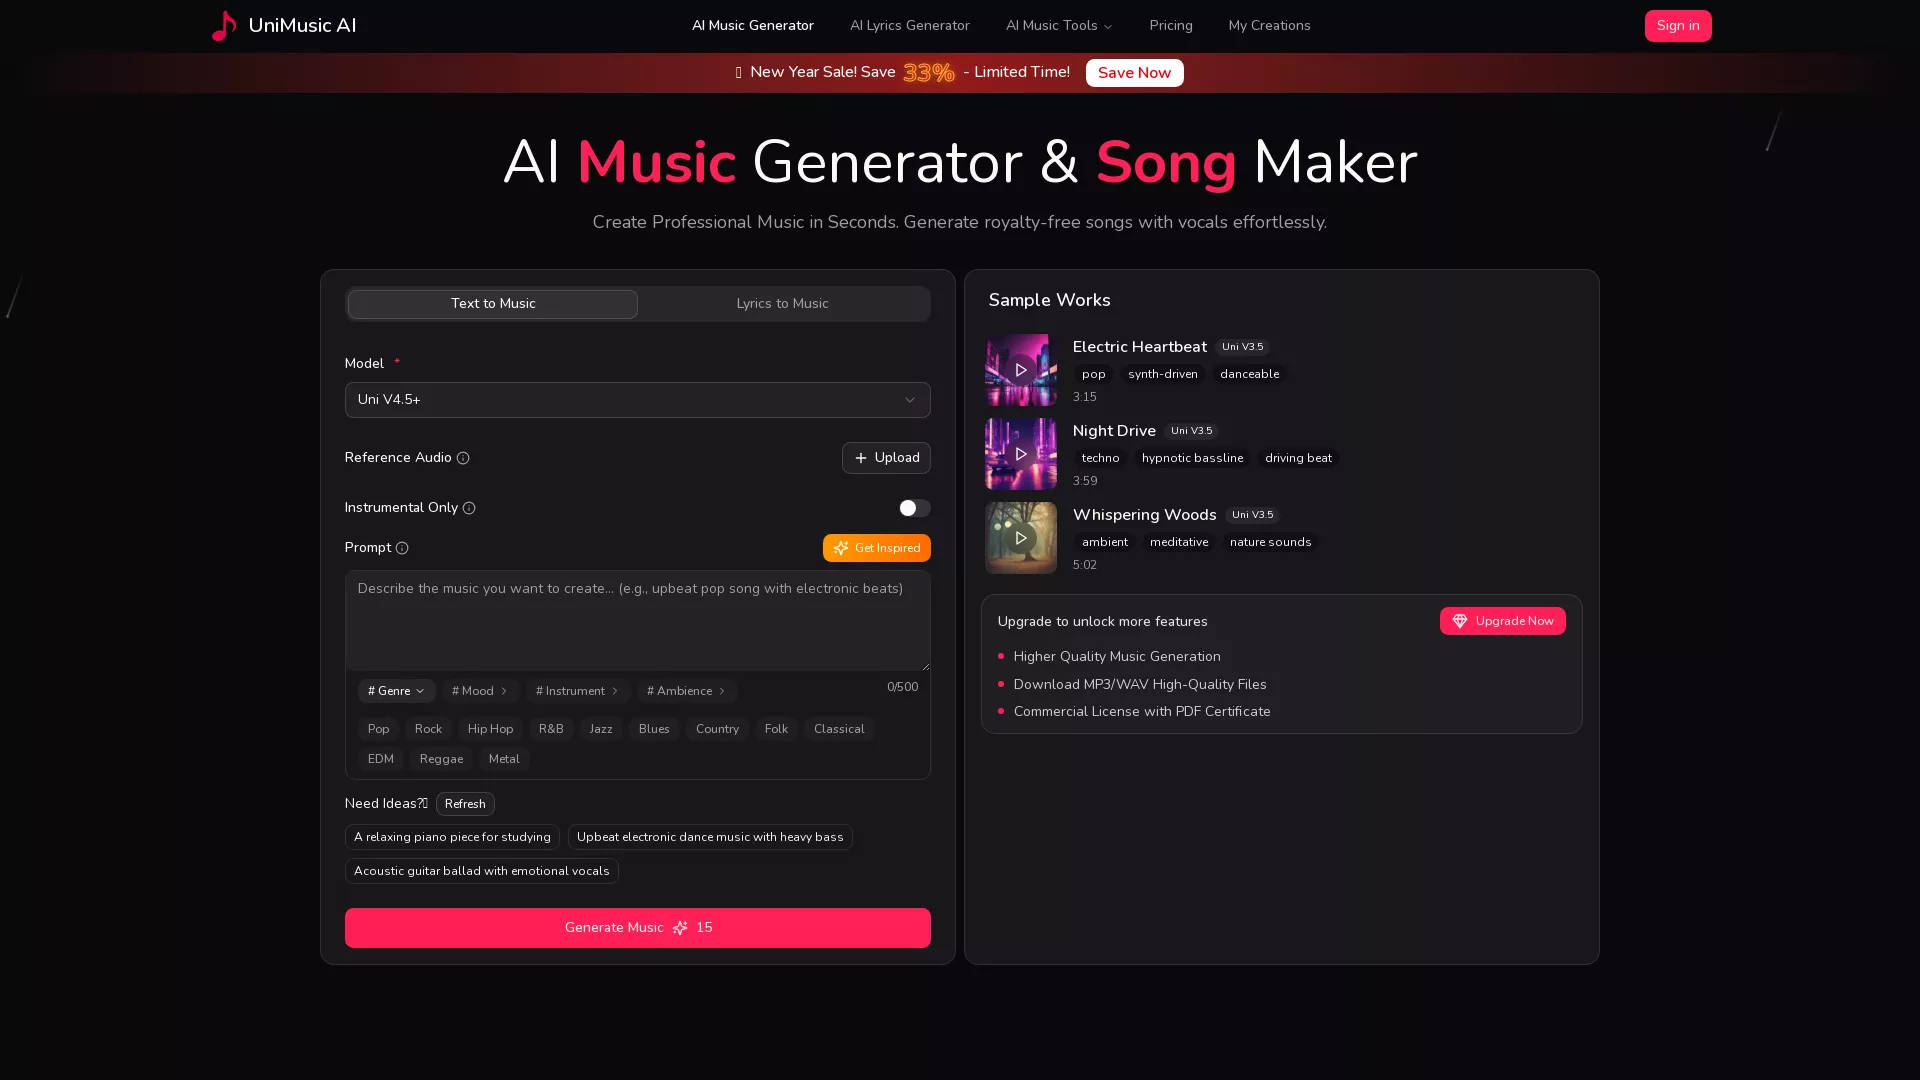Viewport: 1920px width, 1080px height.
Task: Click the Reference Audio info icon
Action: pyautogui.click(x=463, y=458)
